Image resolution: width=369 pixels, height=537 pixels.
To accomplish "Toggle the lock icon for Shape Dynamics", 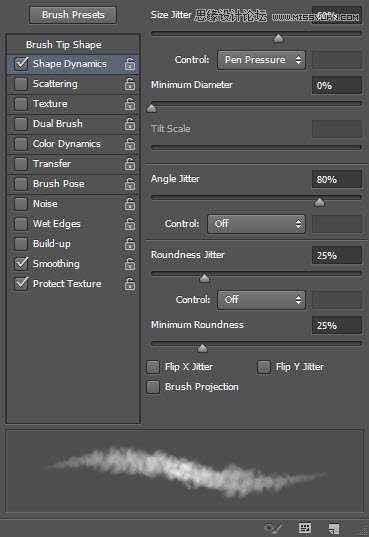I will [130, 64].
